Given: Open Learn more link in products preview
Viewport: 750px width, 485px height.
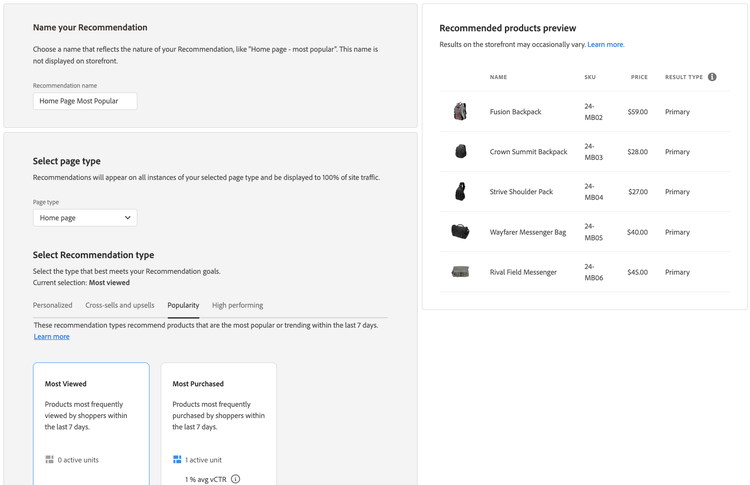Looking at the screenshot, I should (x=606, y=45).
